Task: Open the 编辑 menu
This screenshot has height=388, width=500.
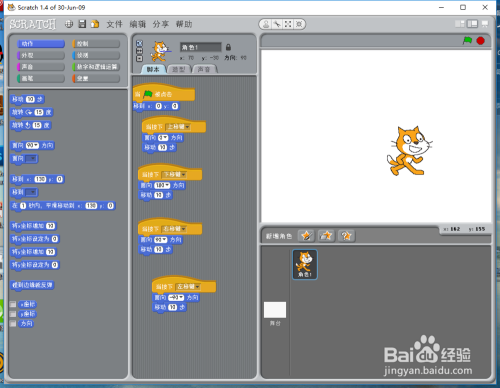Action: [x=138, y=24]
